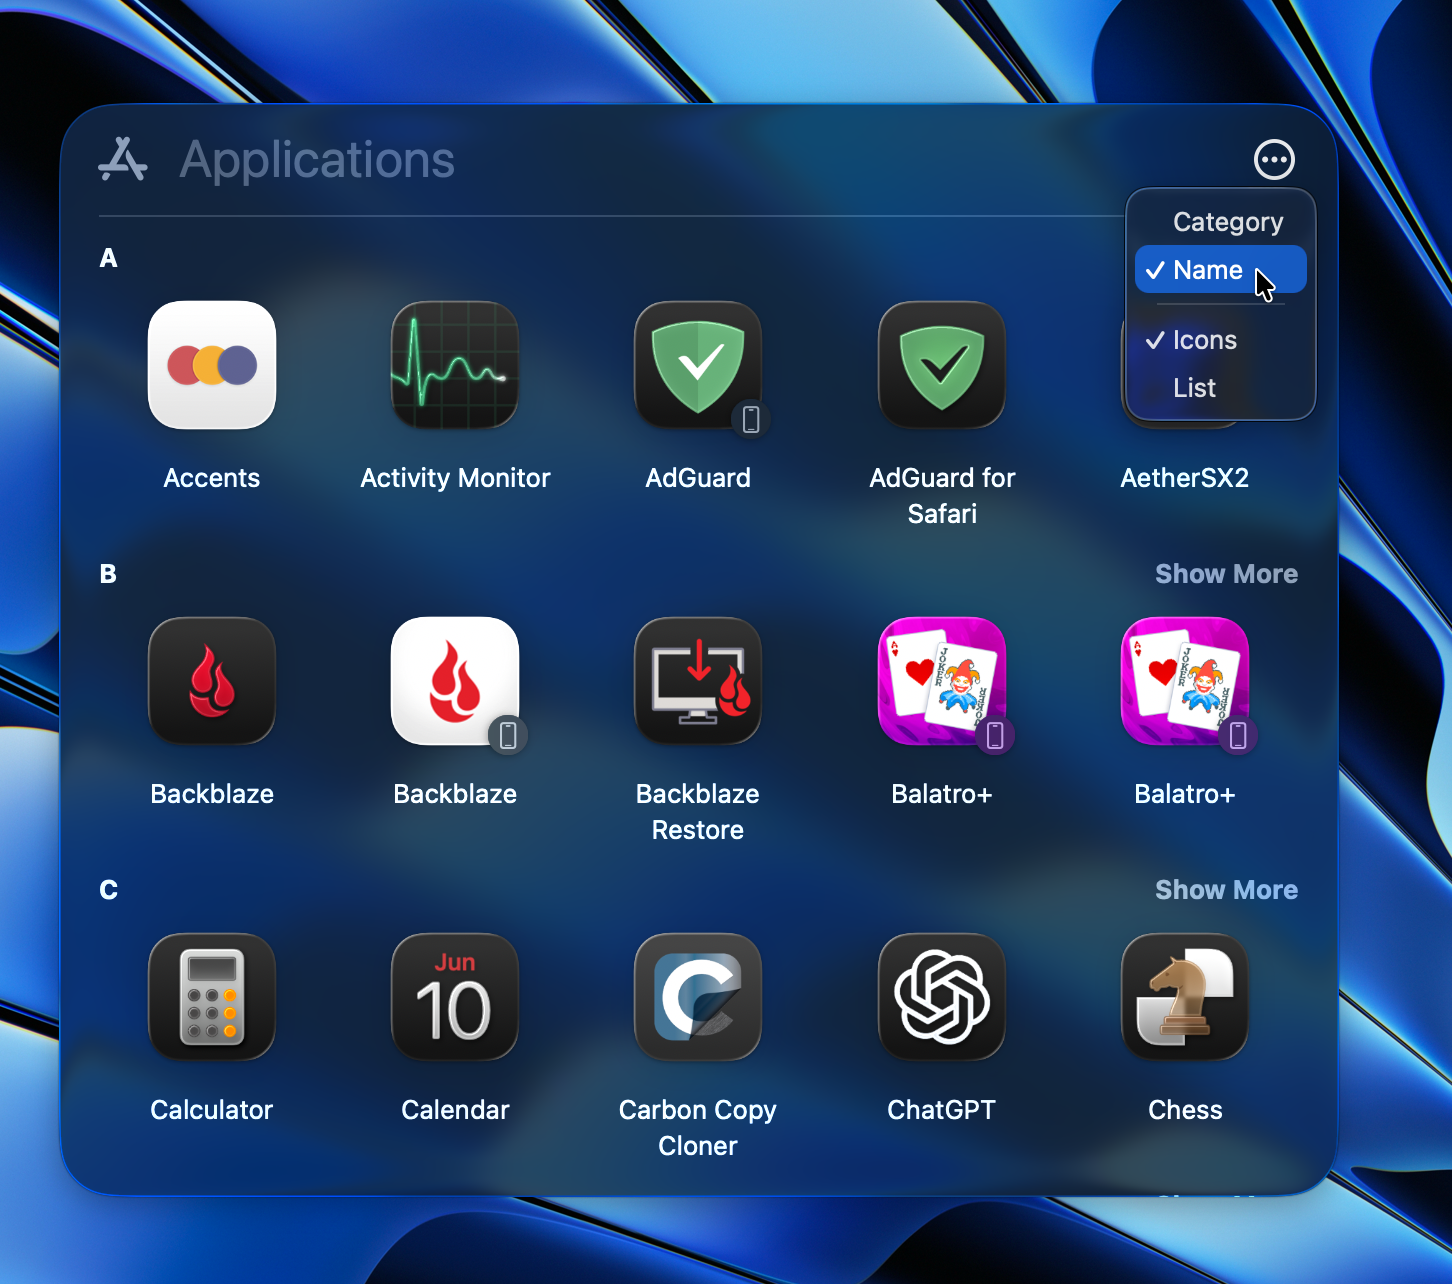The width and height of the screenshot is (1452, 1284).
Task: Open the Calculator app icon
Action: pos(212,997)
